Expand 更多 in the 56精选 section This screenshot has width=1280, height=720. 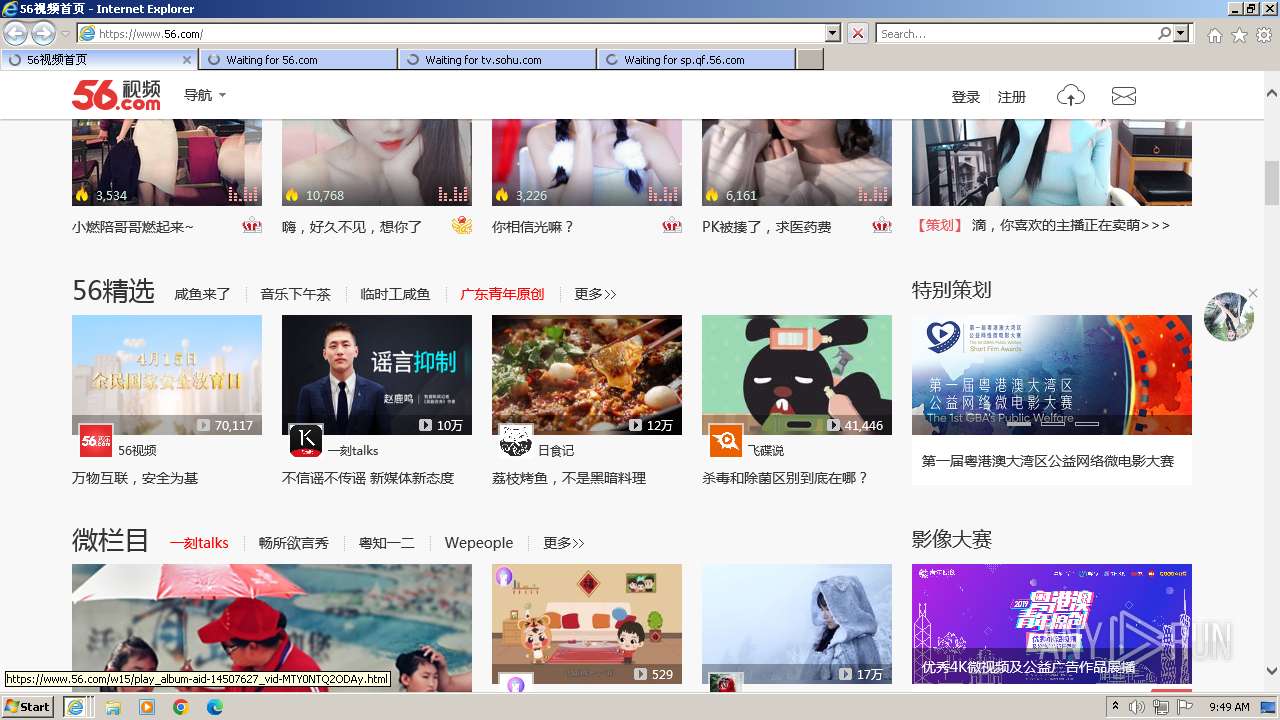[595, 294]
